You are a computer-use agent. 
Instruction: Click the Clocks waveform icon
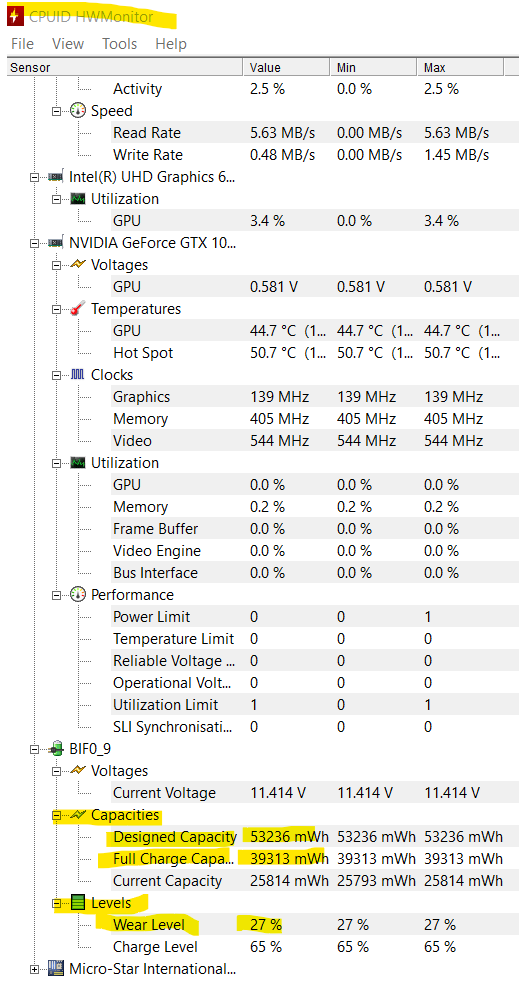point(77,375)
